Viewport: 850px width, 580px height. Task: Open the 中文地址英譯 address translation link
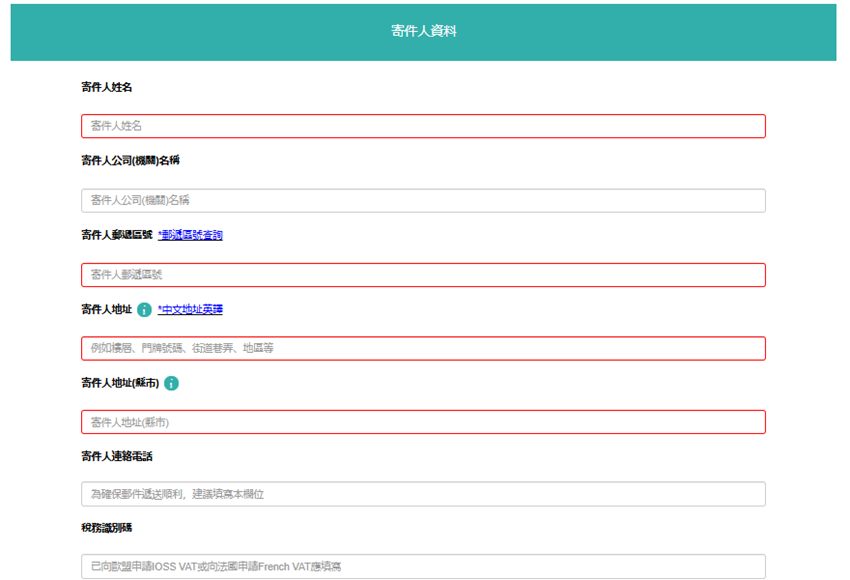(190, 310)
